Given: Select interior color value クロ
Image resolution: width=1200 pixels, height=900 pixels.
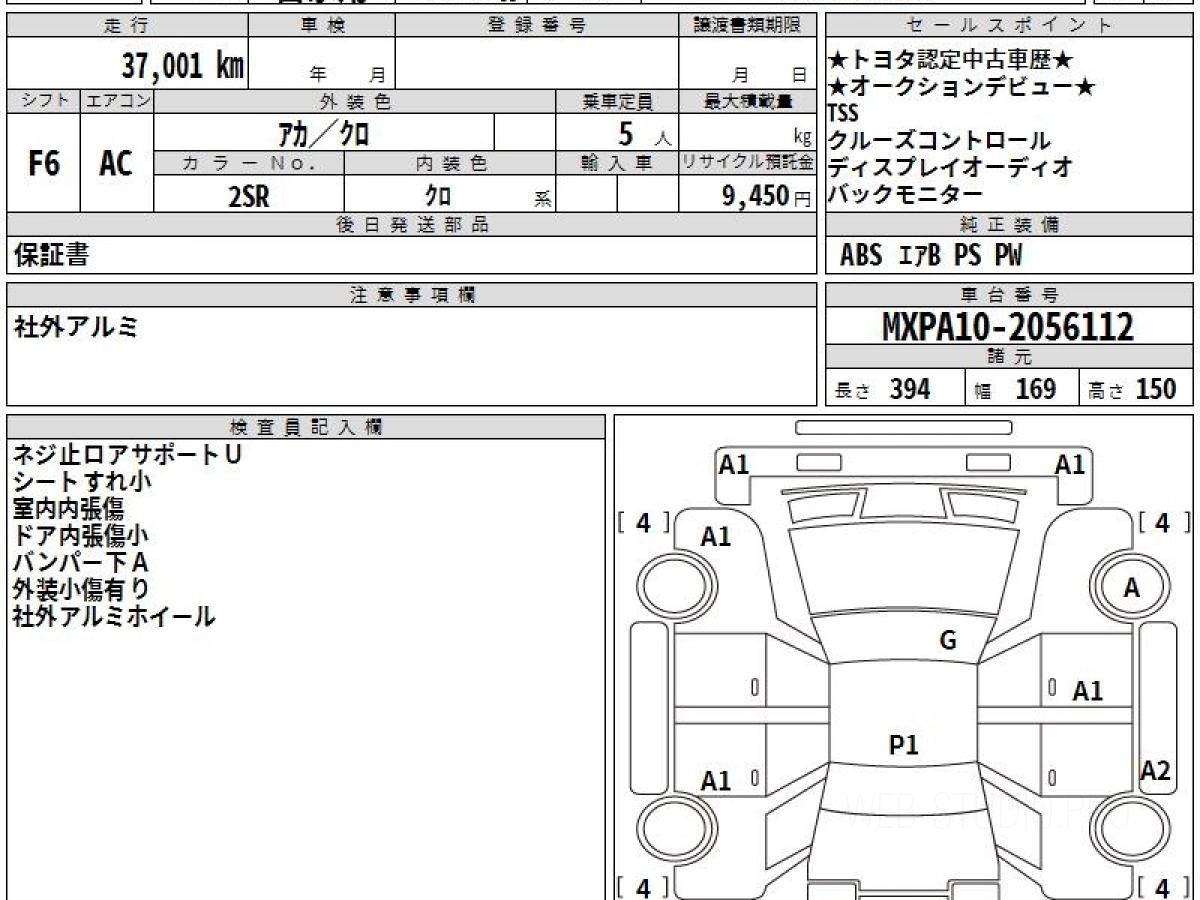Looking at the screenshot, I should (x=437, y=196).
